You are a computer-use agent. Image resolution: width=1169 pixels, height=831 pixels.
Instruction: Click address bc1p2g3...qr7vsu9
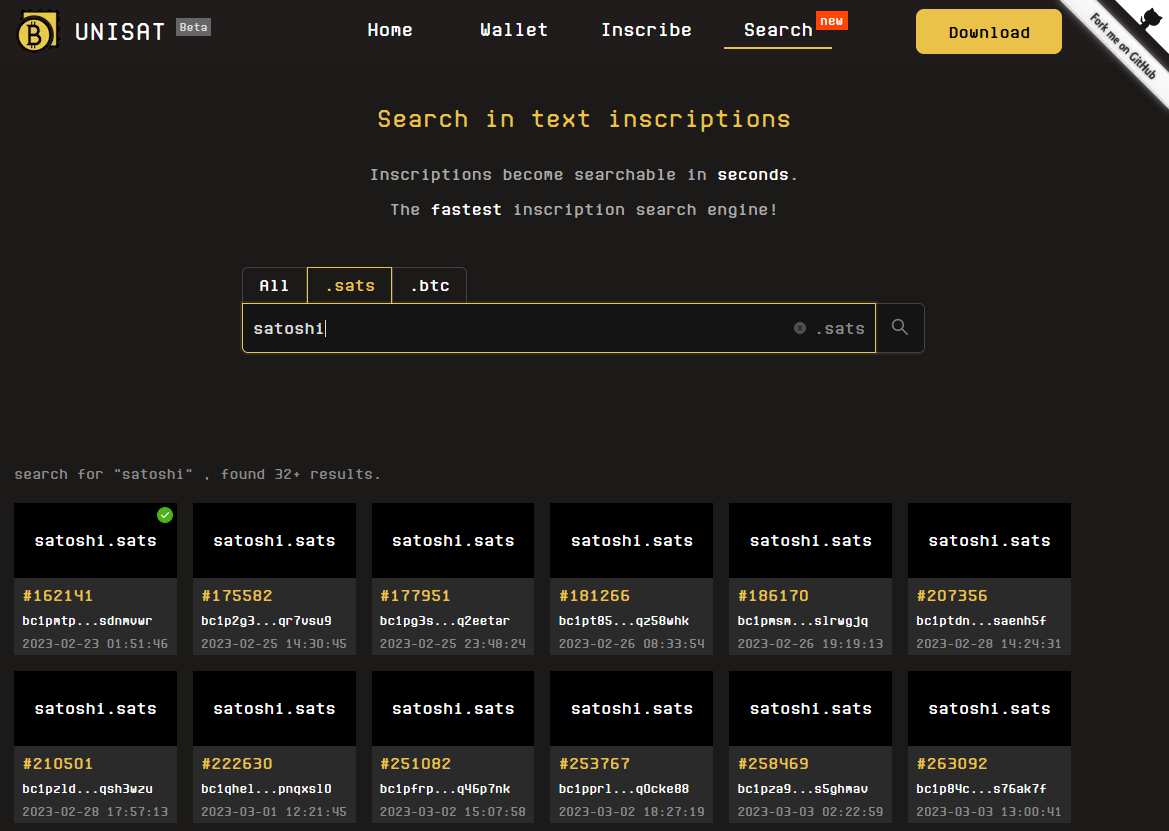coord(266,621)
